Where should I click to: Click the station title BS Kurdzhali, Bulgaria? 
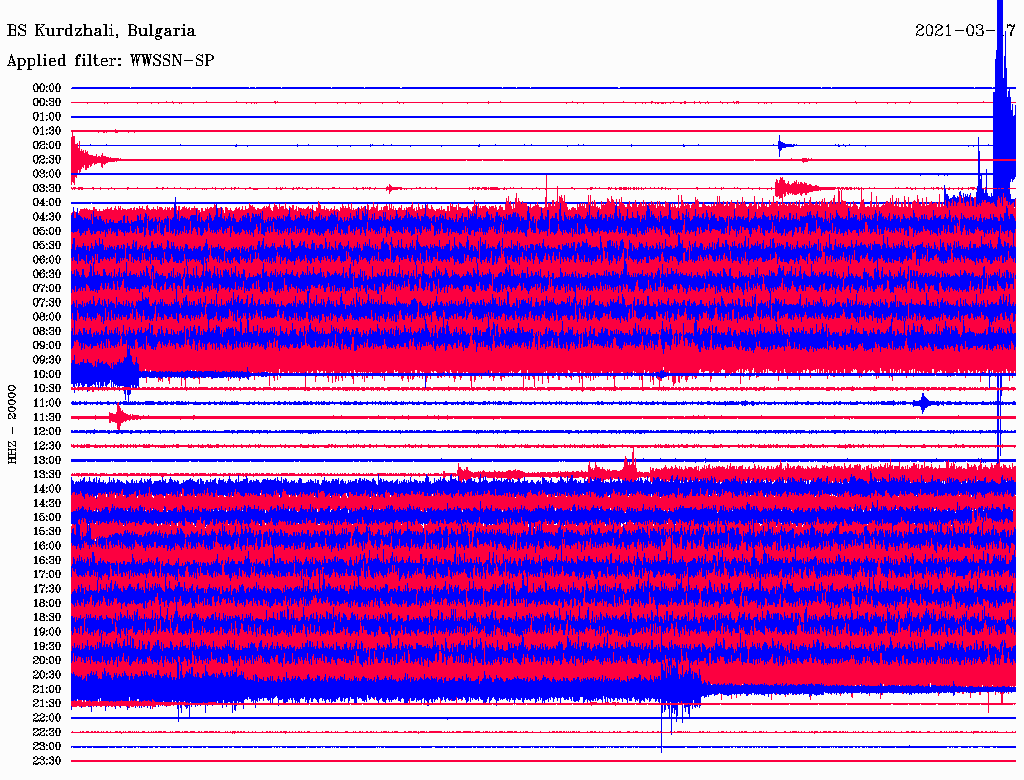coord(101,31)
